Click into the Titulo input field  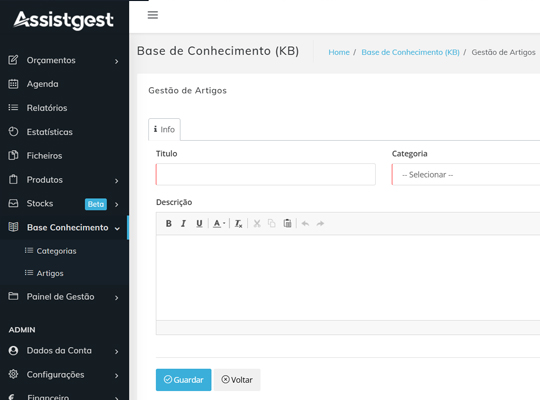pyautogui.click(x=266, y=174)
